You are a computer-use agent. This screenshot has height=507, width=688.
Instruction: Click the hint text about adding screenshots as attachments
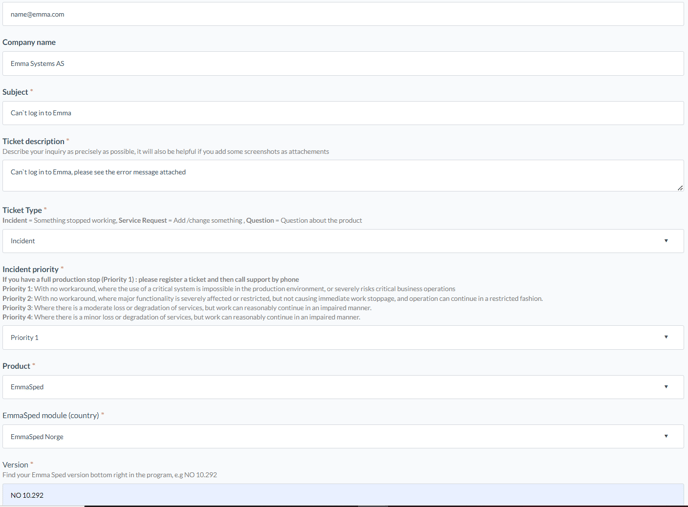(165, 151)
